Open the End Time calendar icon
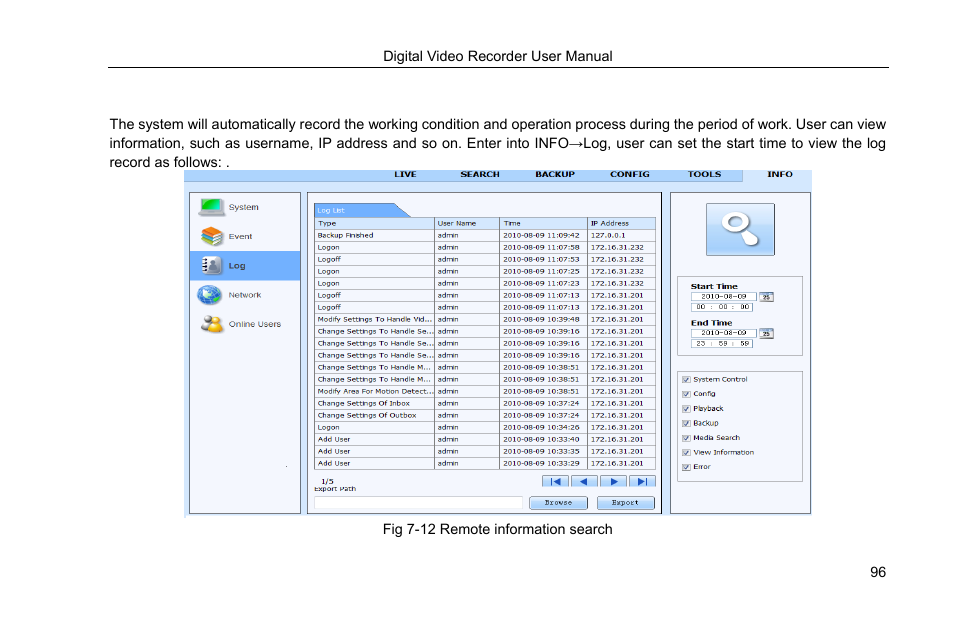 click(766, 333)
